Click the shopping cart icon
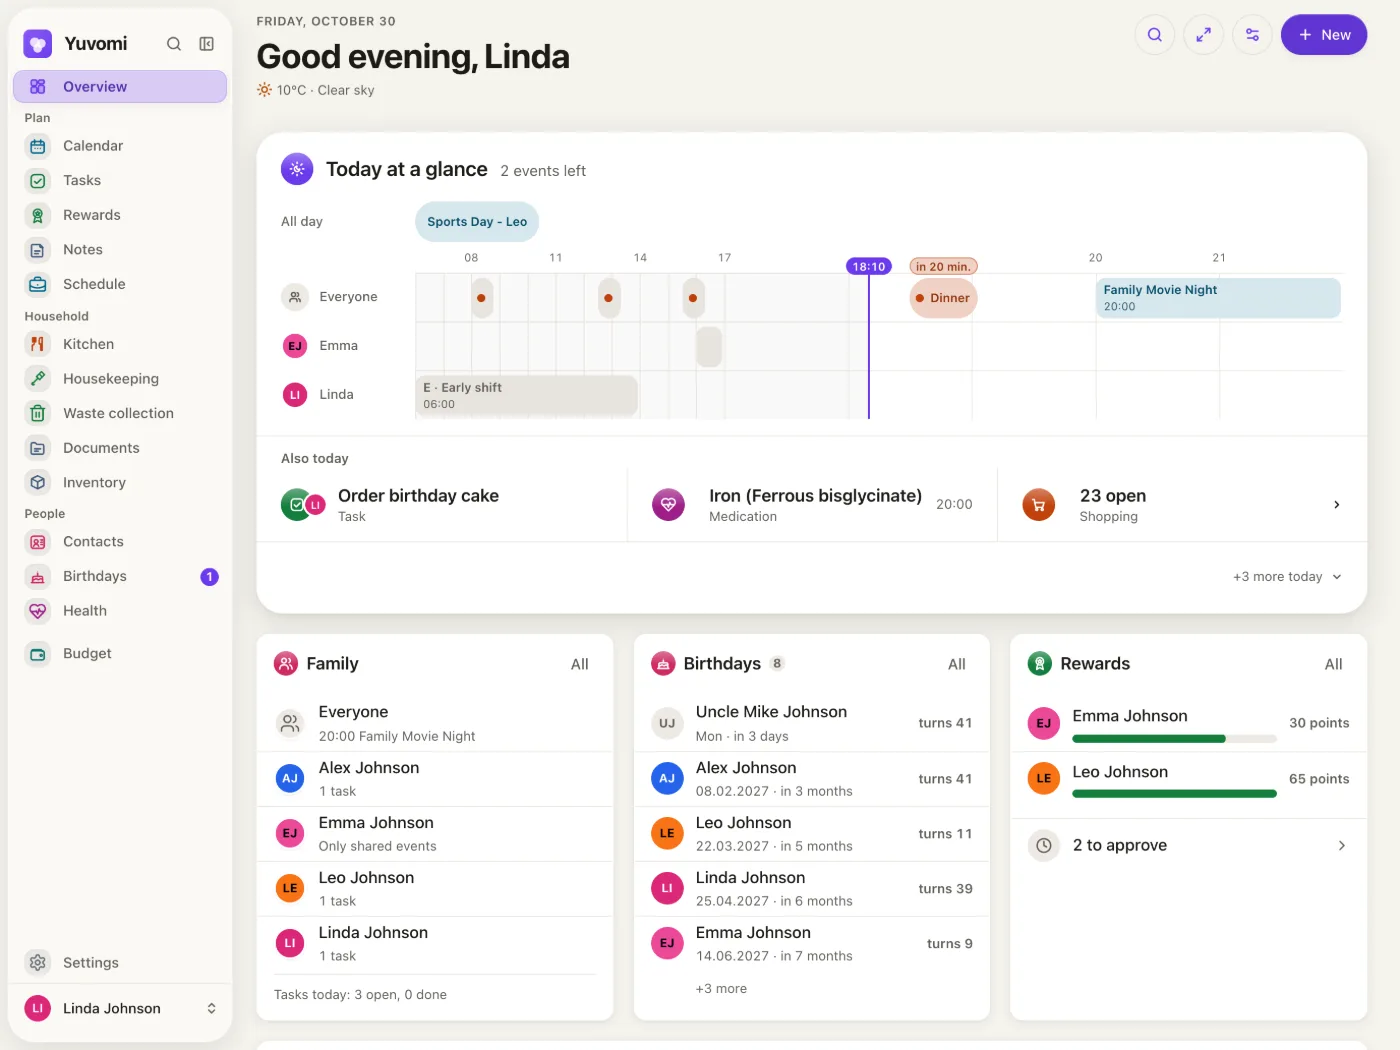Image resolution: width=1400 pixels, height=1050 pixels. pyautogui.click(x=1039, y=505)
